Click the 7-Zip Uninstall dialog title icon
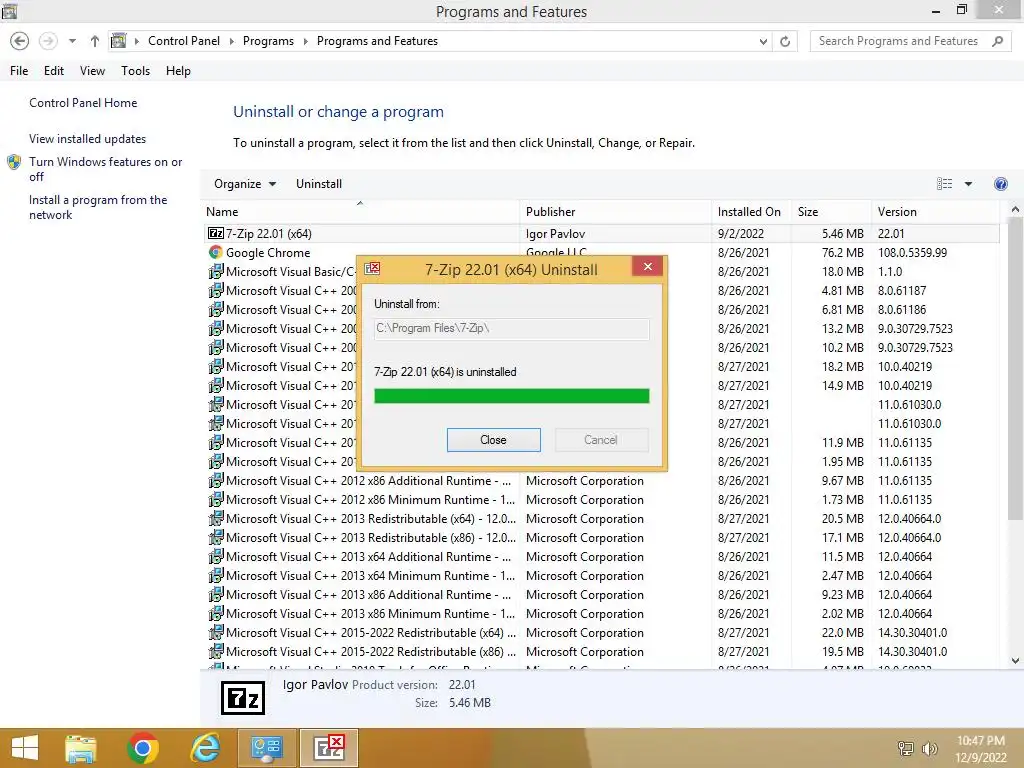The image size is (1024, 768). 372,268
